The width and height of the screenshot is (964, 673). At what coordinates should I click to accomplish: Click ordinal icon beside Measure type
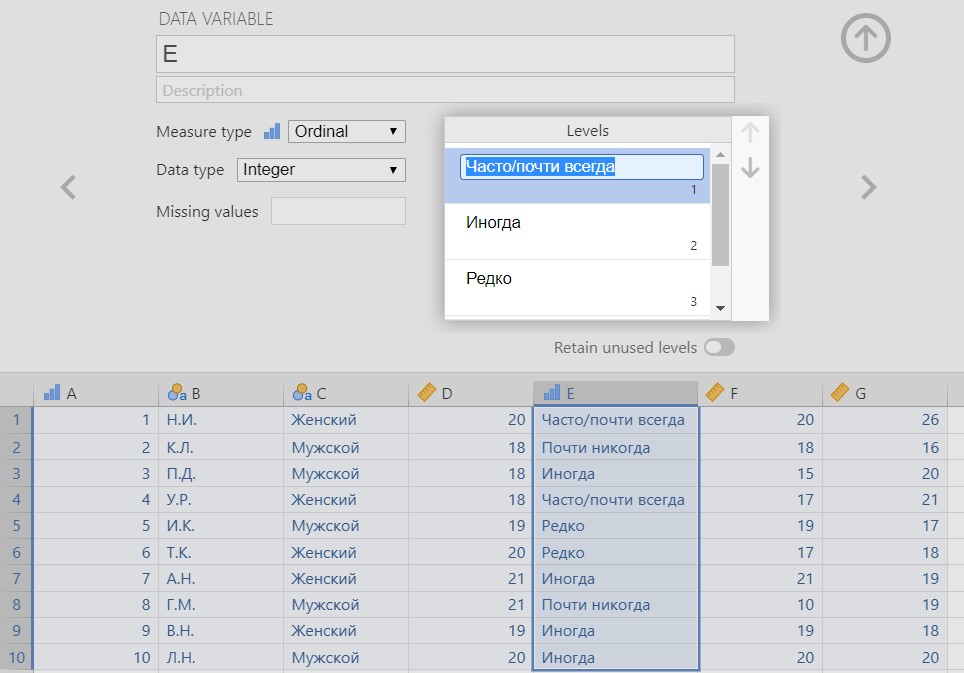[x=272, y=132]
